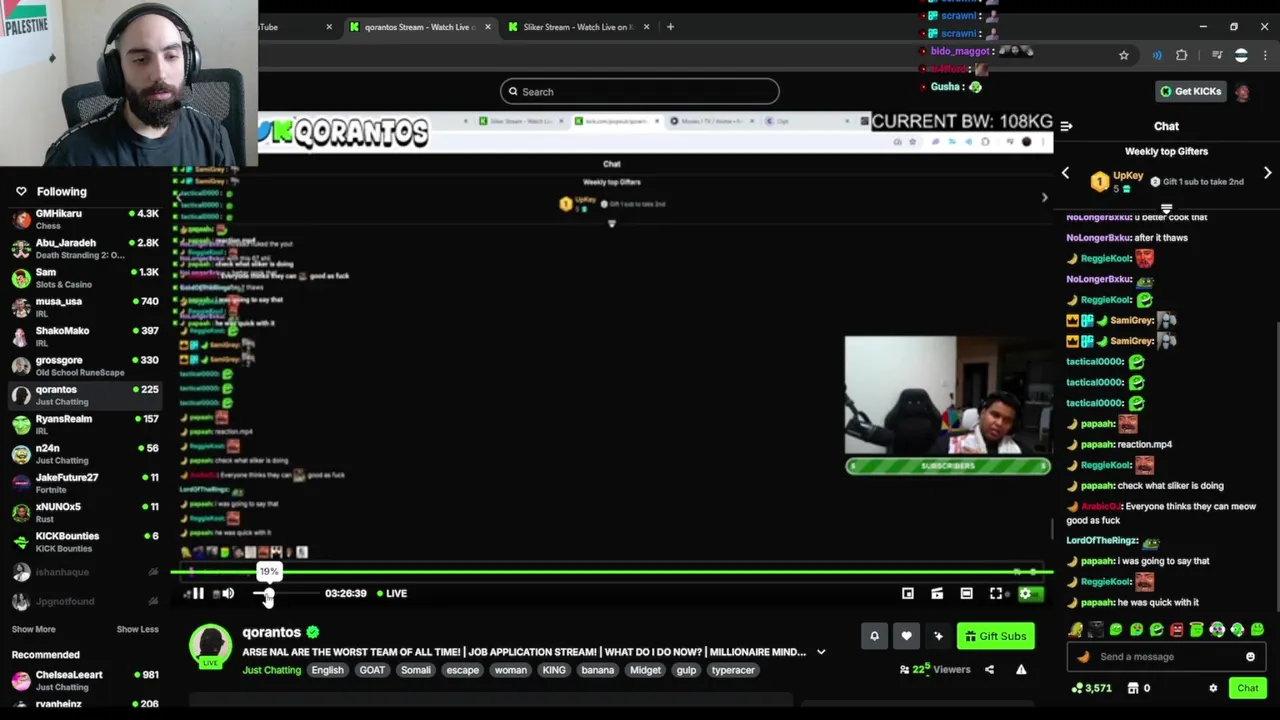Open n24n Just Chatting channel
The width and height of the screenshot is (1280, 720).
pyautogui.click(x=84, y=454)
